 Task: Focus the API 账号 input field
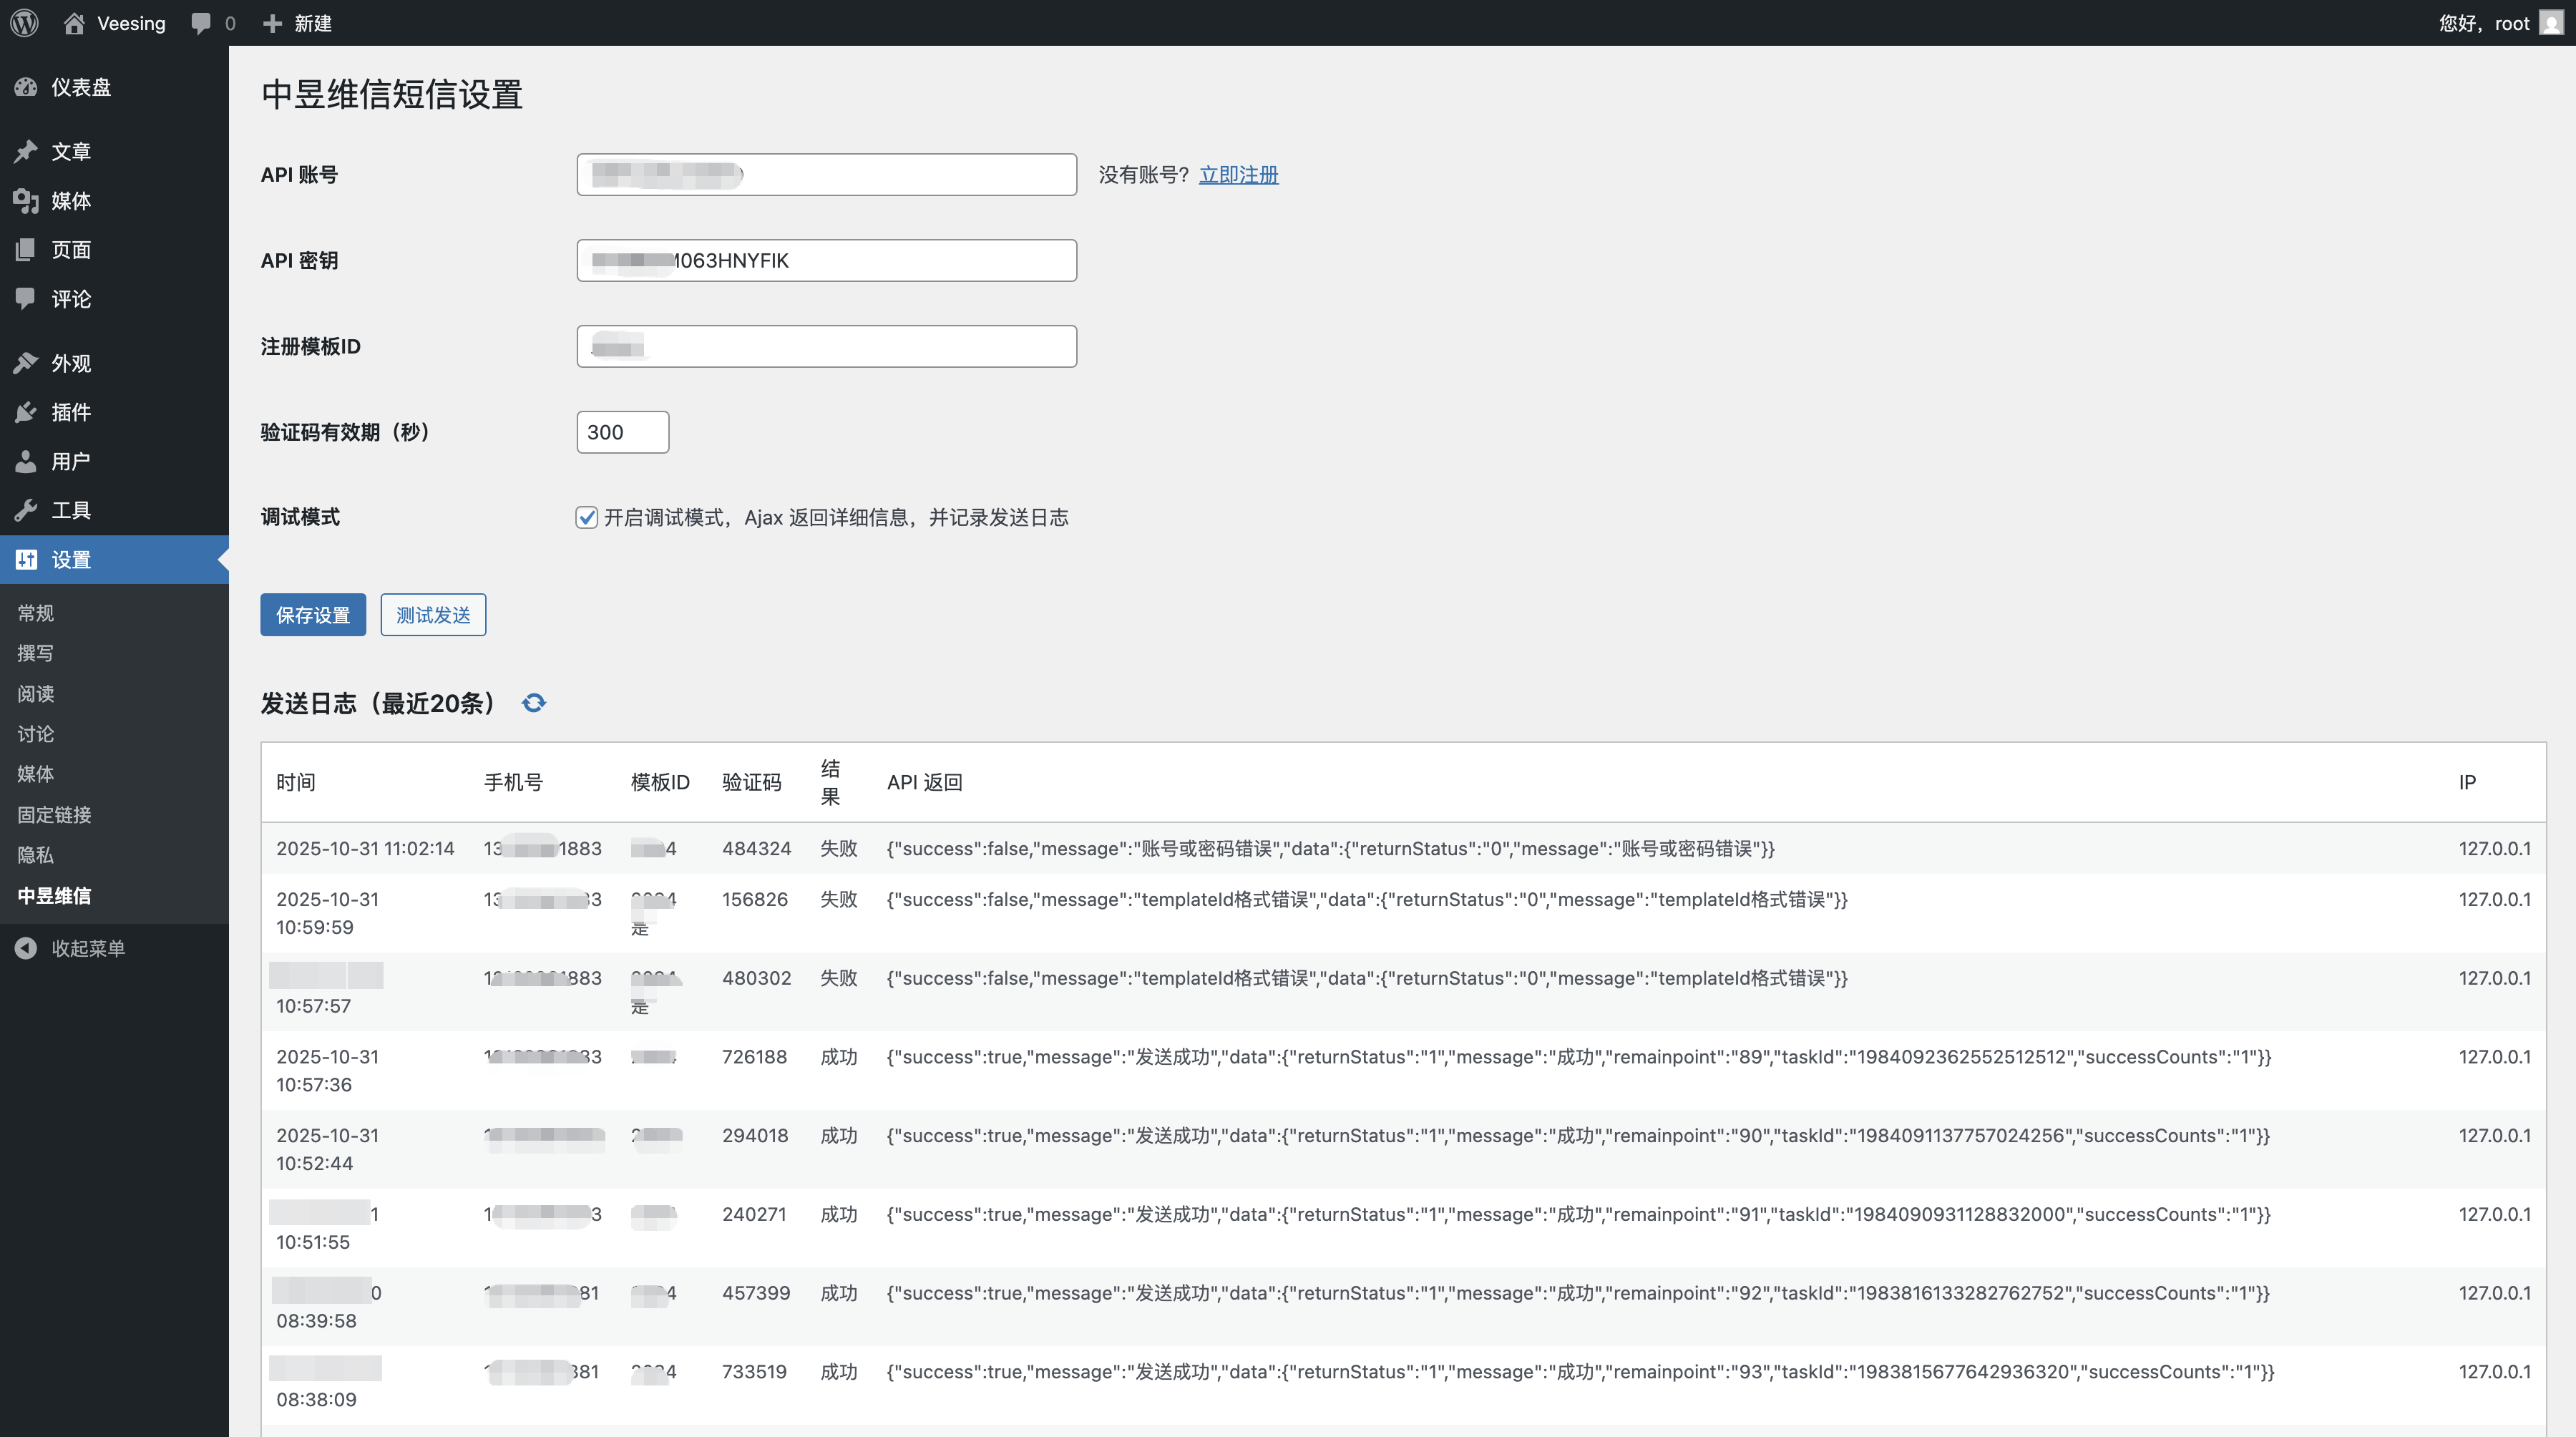click(827, 175)
